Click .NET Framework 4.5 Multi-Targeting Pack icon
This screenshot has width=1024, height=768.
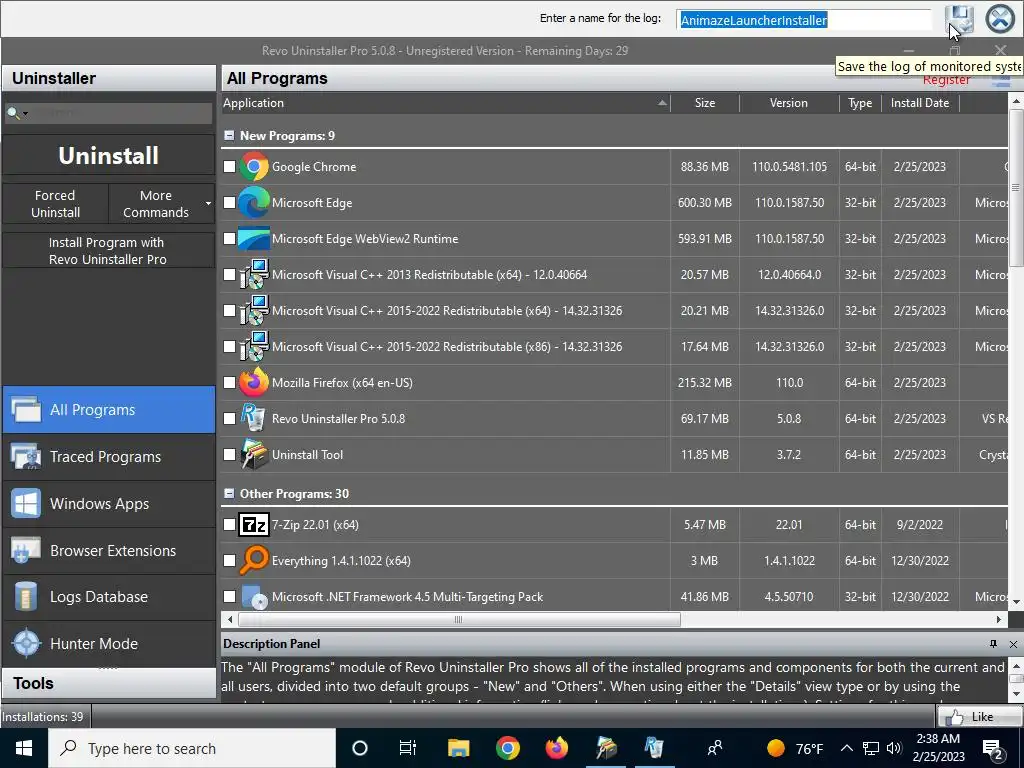[x=253, y=596]
